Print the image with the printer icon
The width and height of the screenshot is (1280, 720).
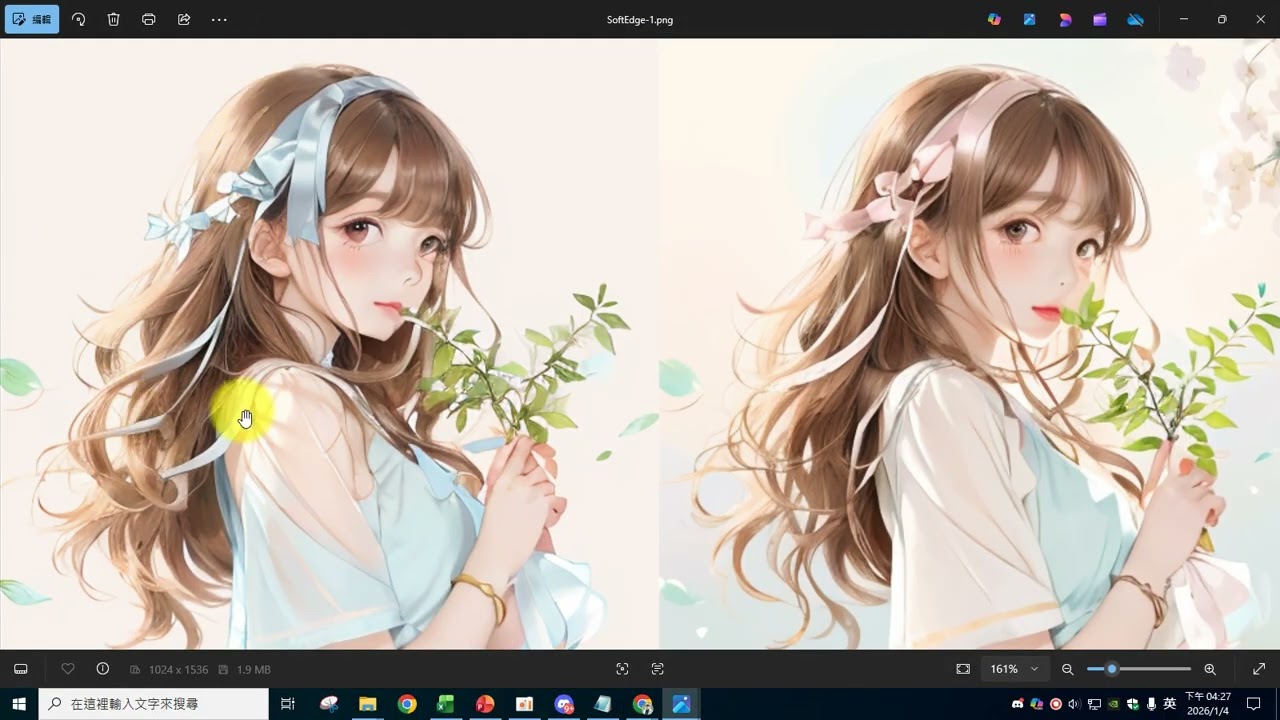coord(148,19)
